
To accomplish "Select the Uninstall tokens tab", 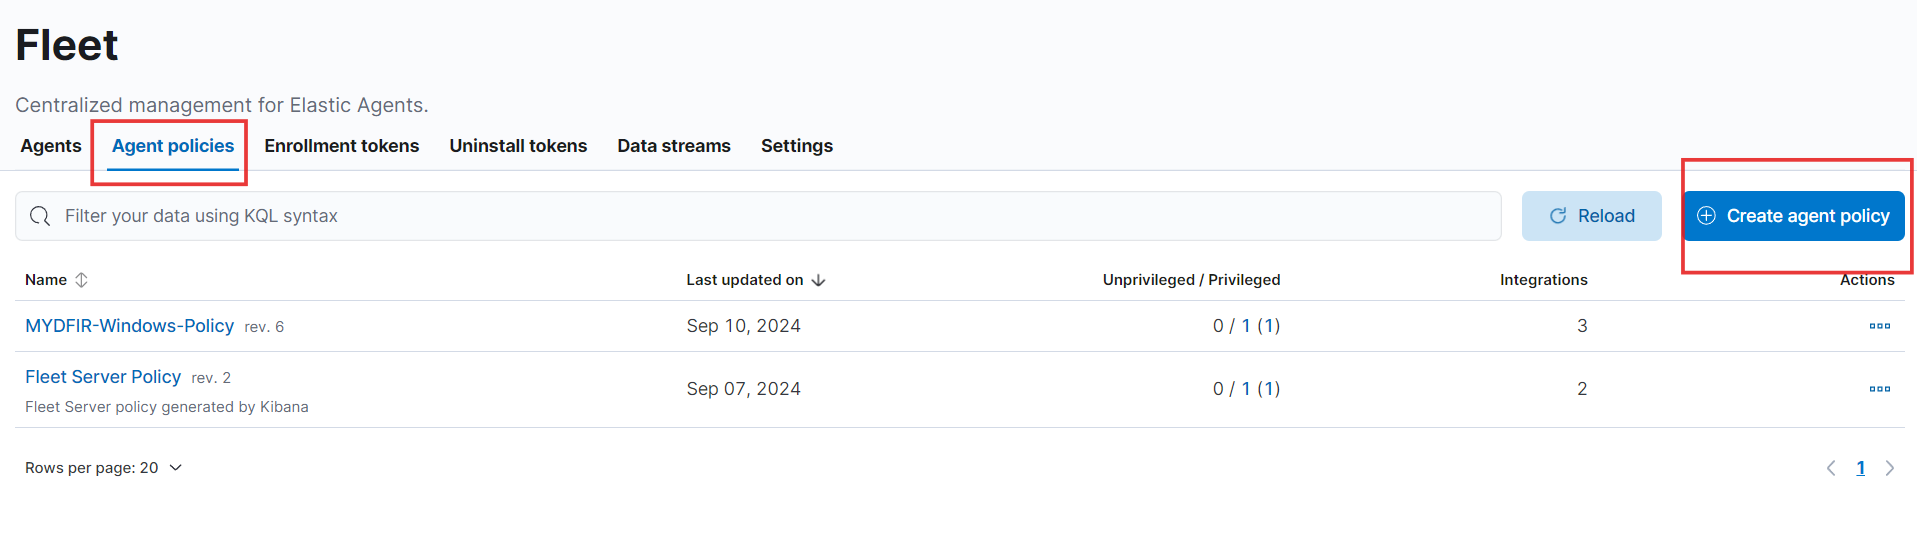I will (x=518, y=146).
